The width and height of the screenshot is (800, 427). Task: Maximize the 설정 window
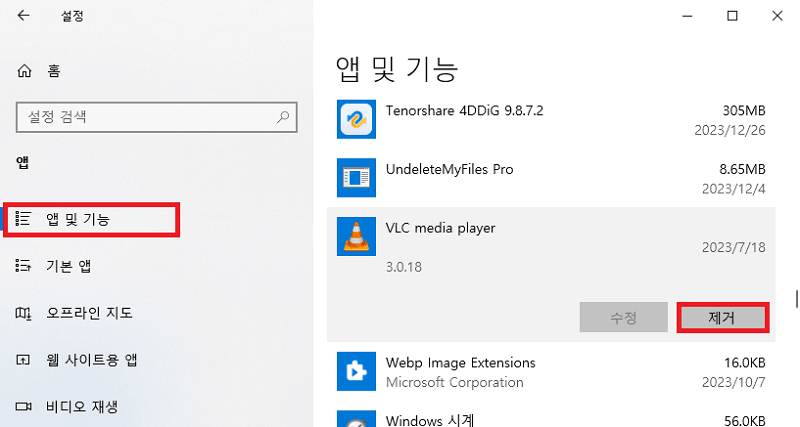[732, 16]
